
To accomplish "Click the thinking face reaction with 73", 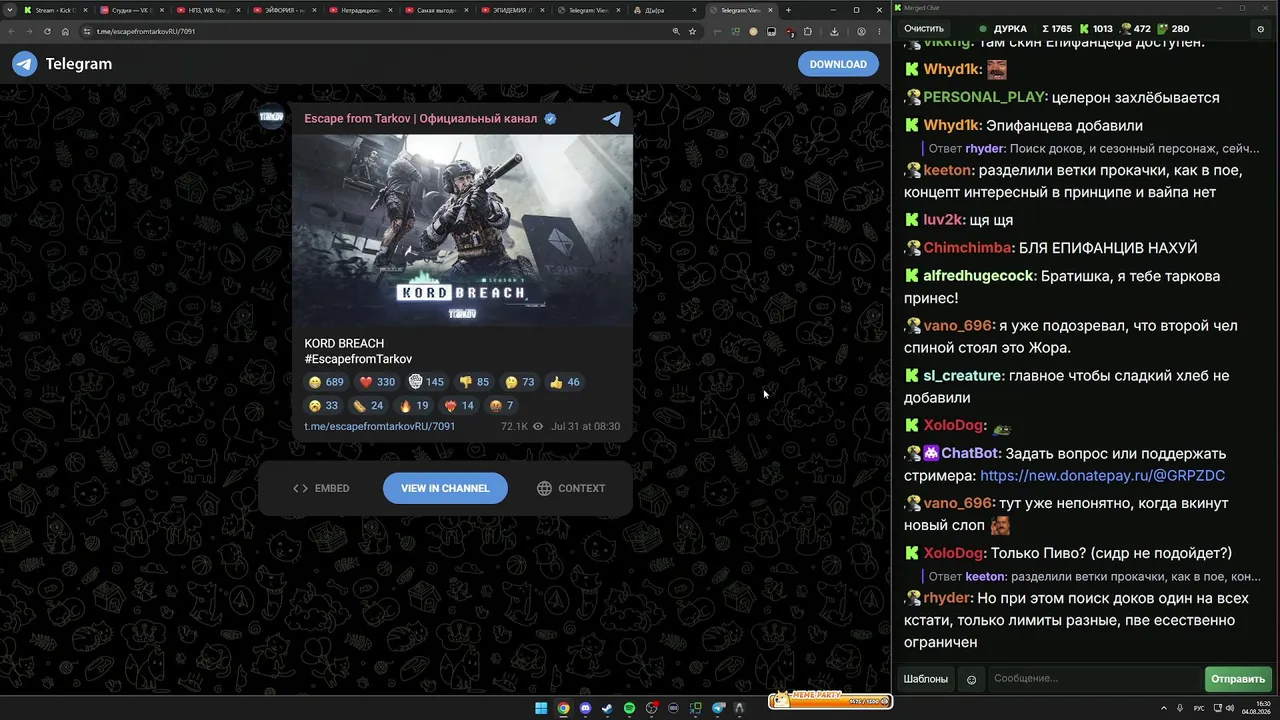I will click(520, 382).
